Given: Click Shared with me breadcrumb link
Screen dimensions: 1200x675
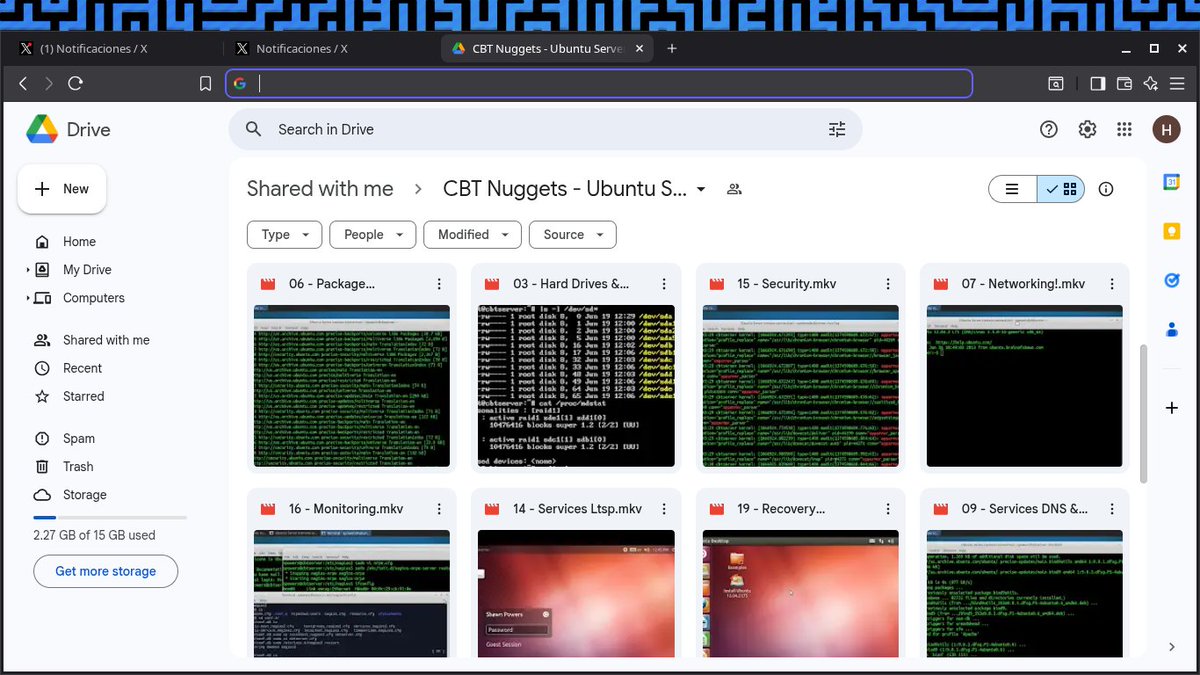Looking at the screenshot, I should pos(320,189).
